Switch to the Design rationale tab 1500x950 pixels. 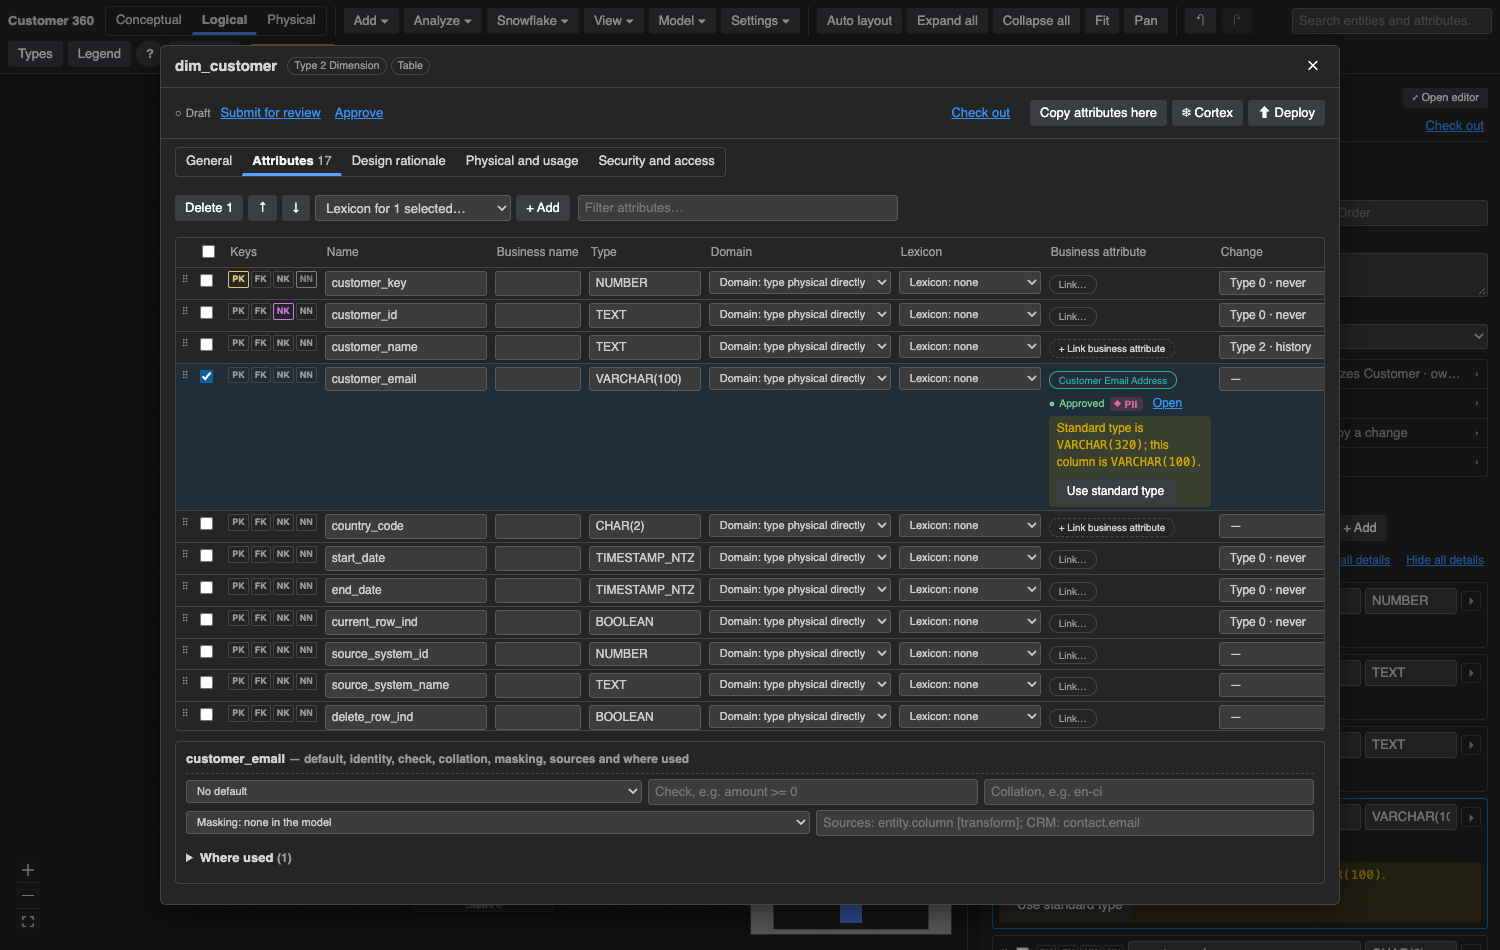coord(398,161)
